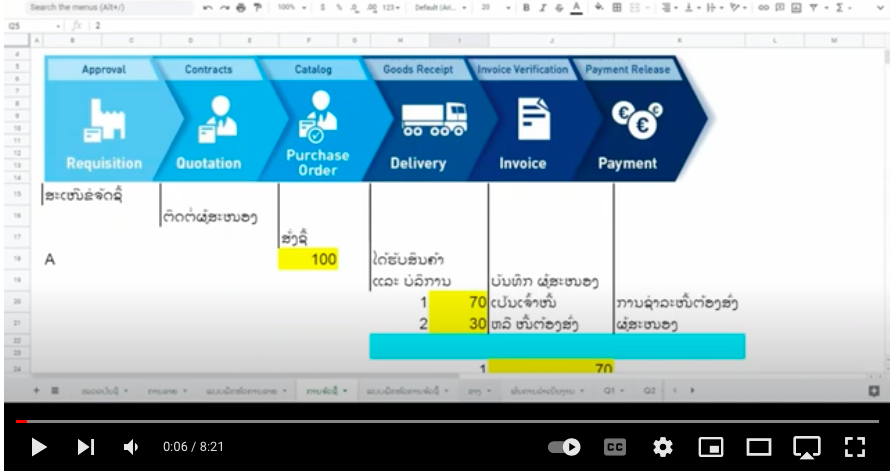Select the active green-highlighted sheet tab

coord(326,391)
